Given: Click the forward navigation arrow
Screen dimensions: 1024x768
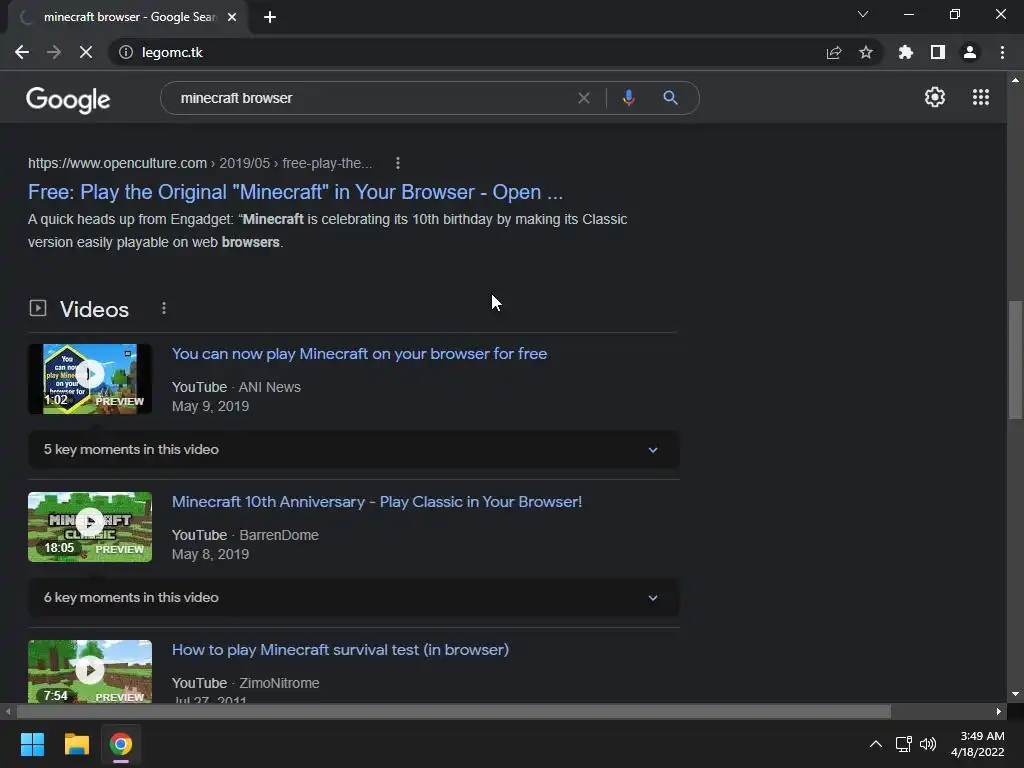Looking at the screenshot, I should tap(54, 52).
